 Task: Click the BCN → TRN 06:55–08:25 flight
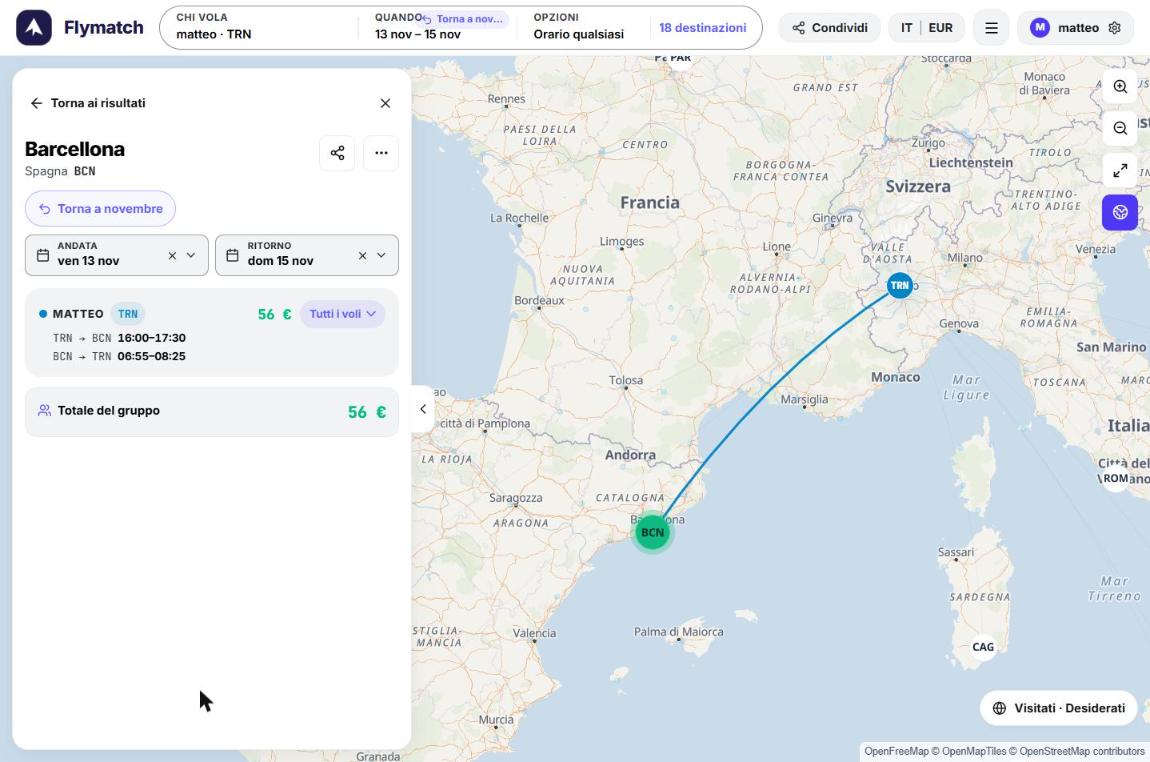[120, 356]
